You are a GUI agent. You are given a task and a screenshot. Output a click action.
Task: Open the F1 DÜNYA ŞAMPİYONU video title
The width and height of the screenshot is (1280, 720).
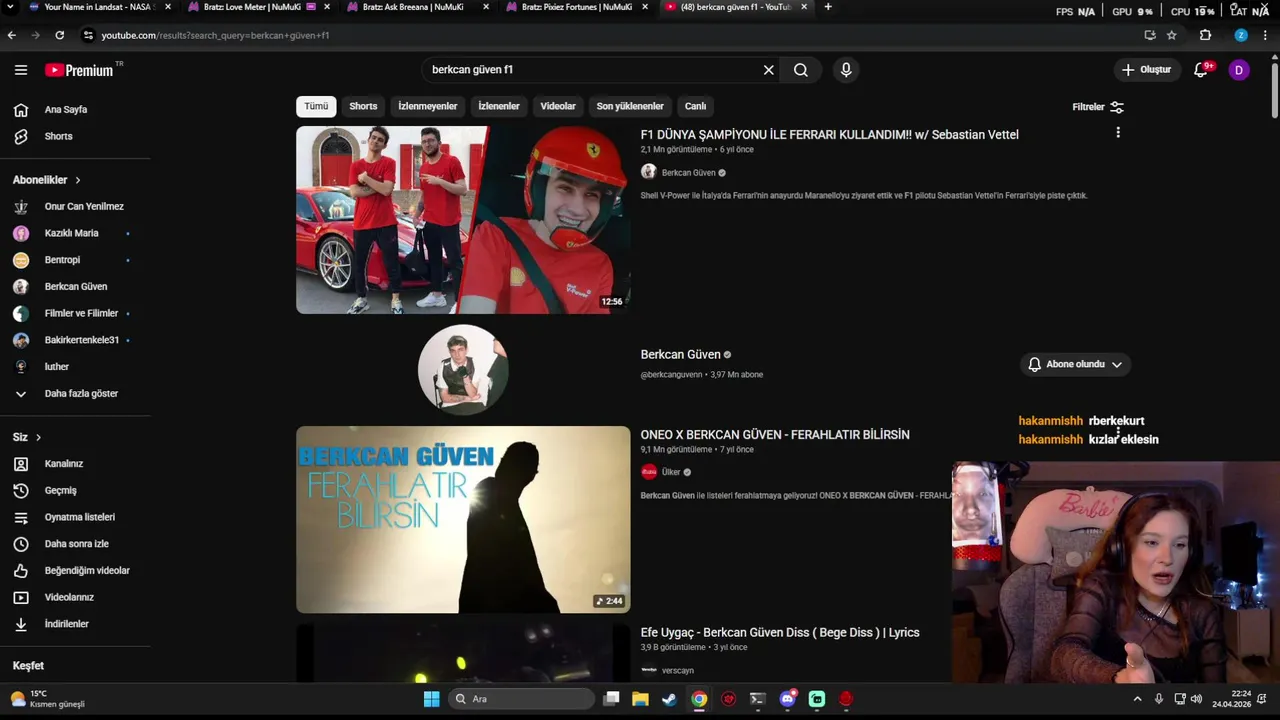830,135
